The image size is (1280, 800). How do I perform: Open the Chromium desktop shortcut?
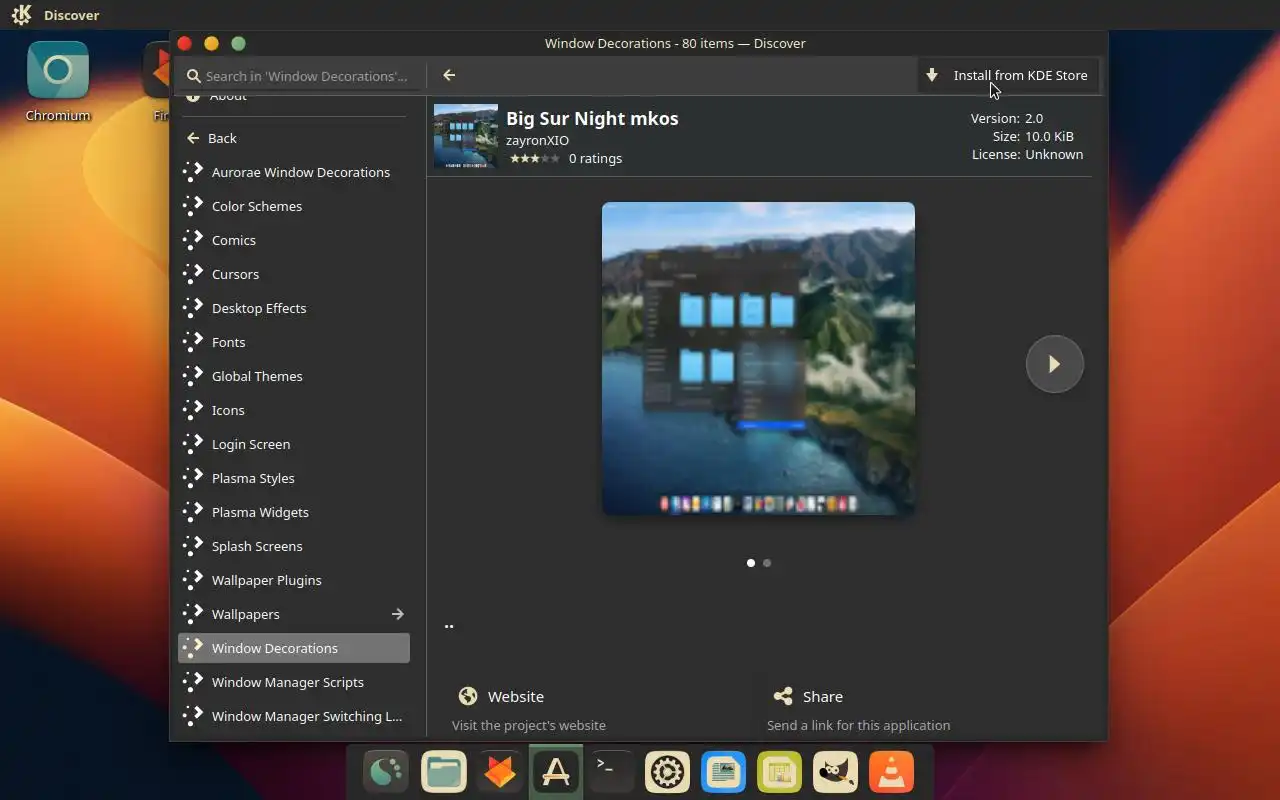coord(58,82)
